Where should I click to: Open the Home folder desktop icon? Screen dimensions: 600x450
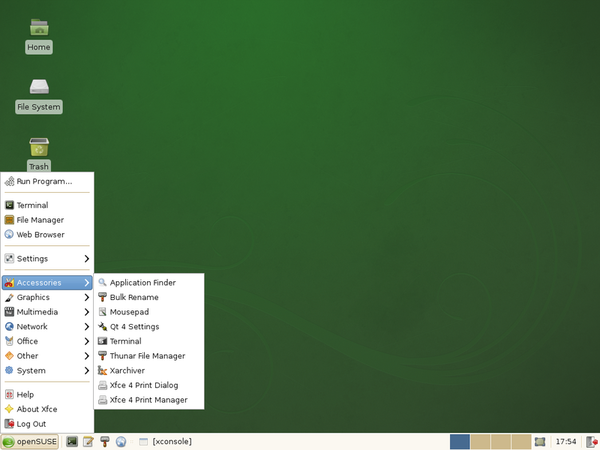[x=39, y=28]
